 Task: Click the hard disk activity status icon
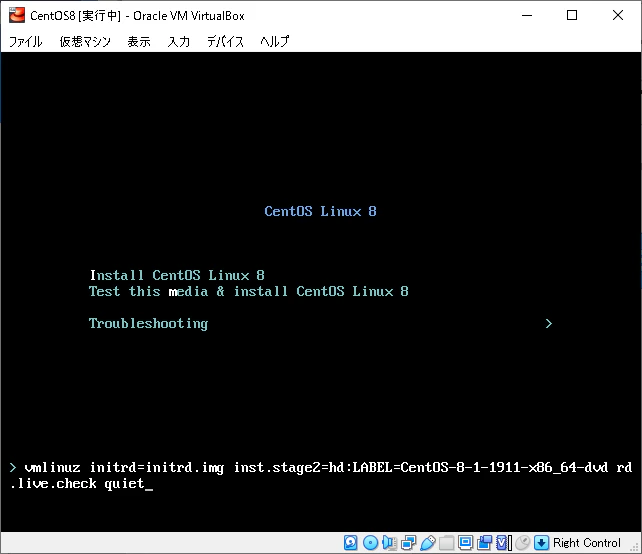tap(350, 543)
